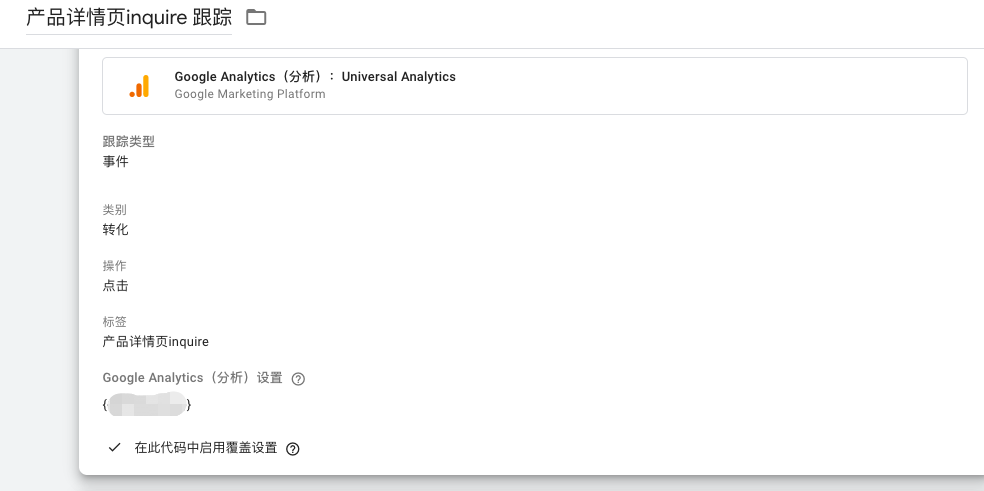Open the blurred settings variable in braces
Image resolution: width=984 pixels, height=491 pixels.
tap(146, 405)
